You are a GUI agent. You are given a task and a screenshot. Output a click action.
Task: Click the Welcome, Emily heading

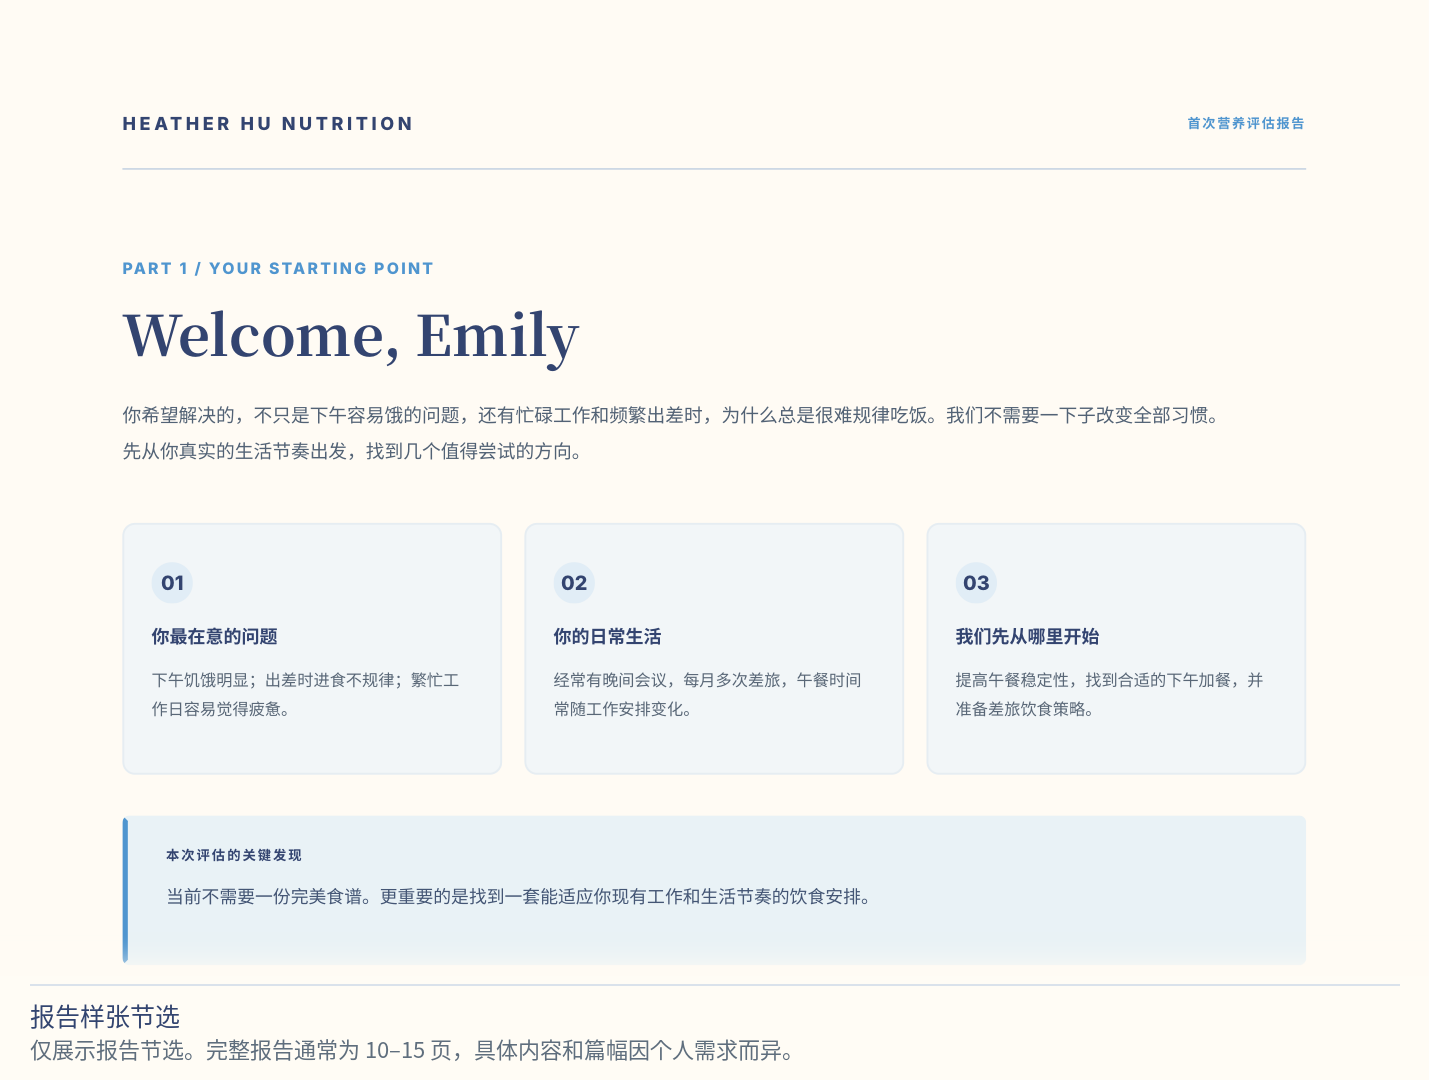[x=351, y=336]
